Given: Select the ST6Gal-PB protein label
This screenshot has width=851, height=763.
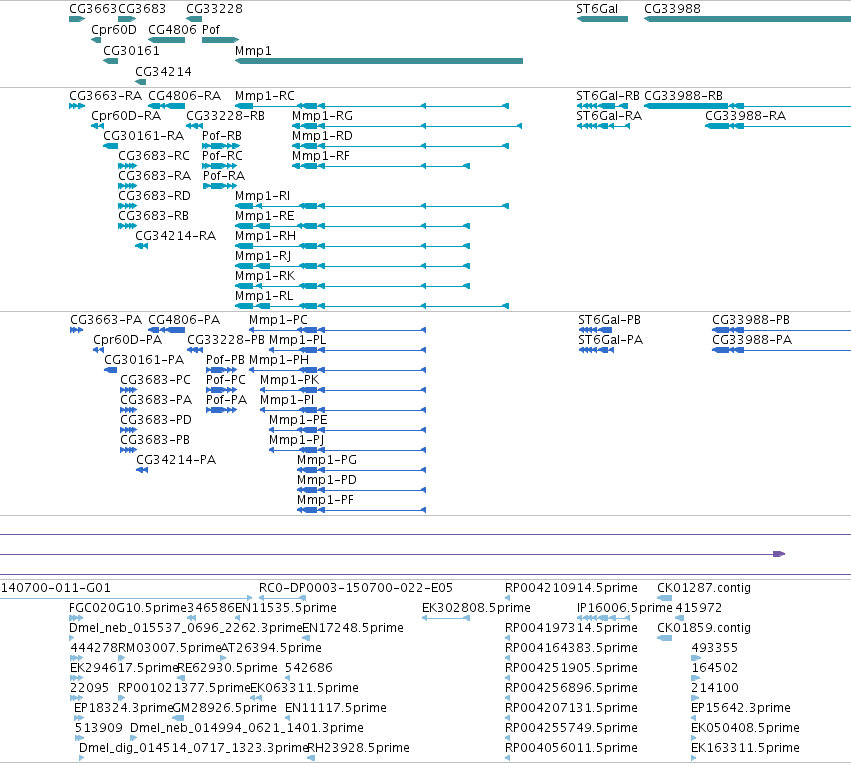Looking at the screenshot, I should coord(609,320).
